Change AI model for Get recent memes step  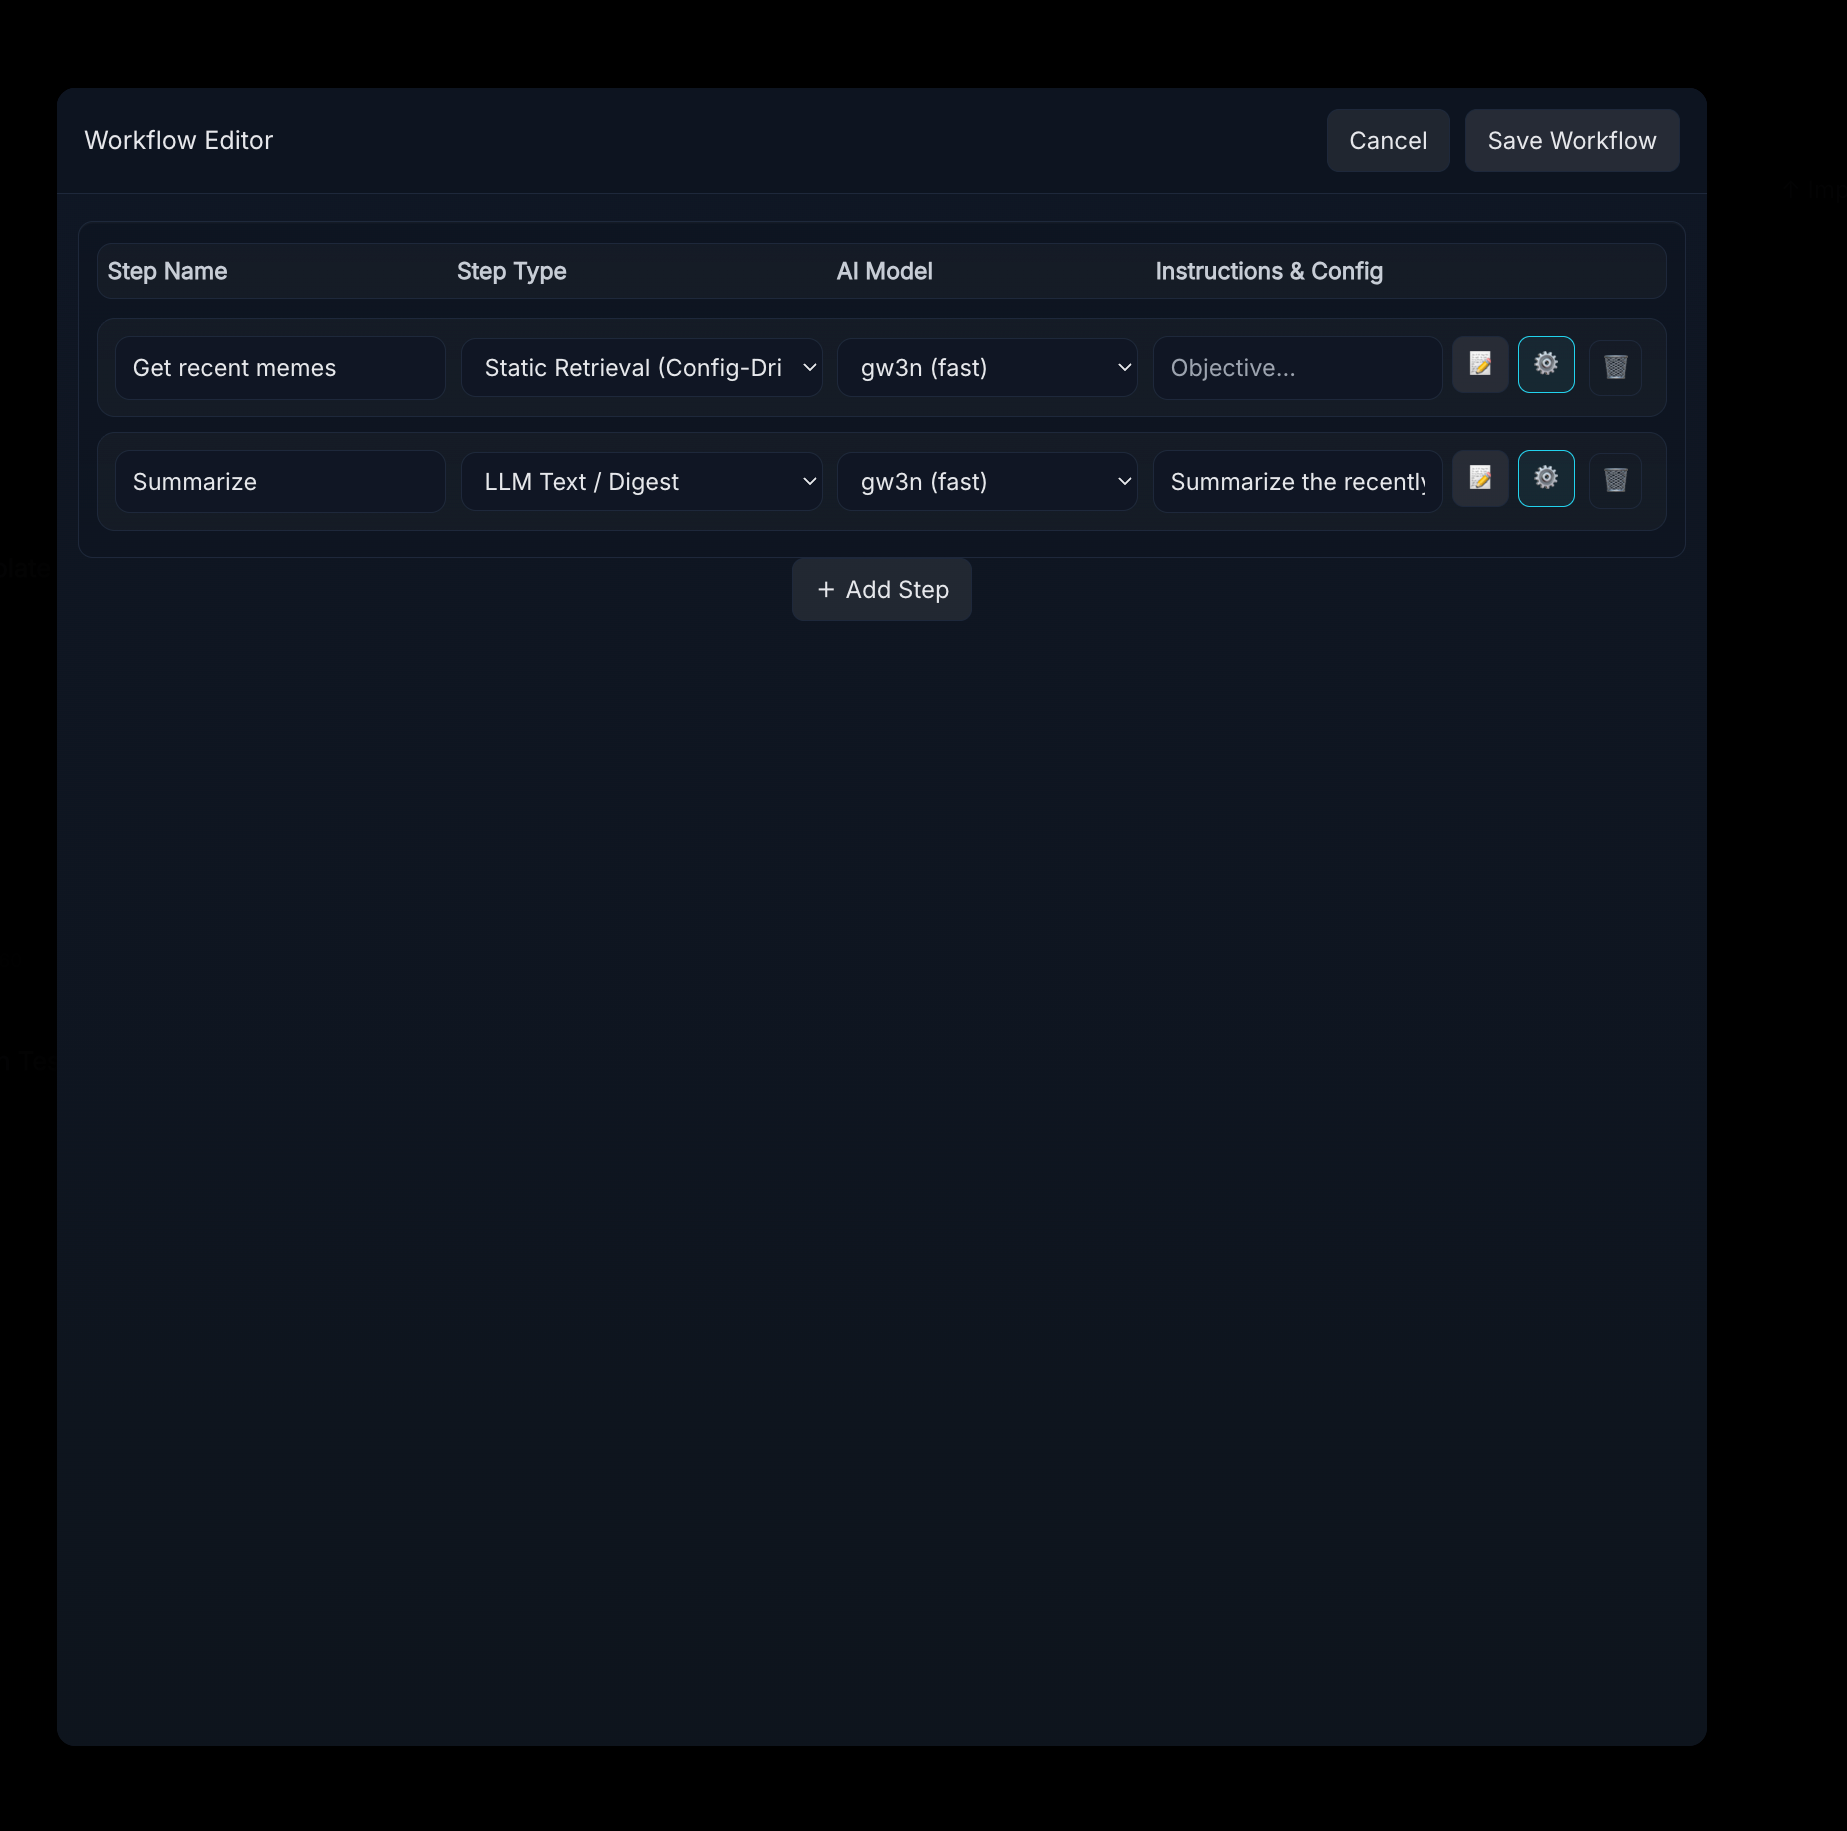click(986, 368)
